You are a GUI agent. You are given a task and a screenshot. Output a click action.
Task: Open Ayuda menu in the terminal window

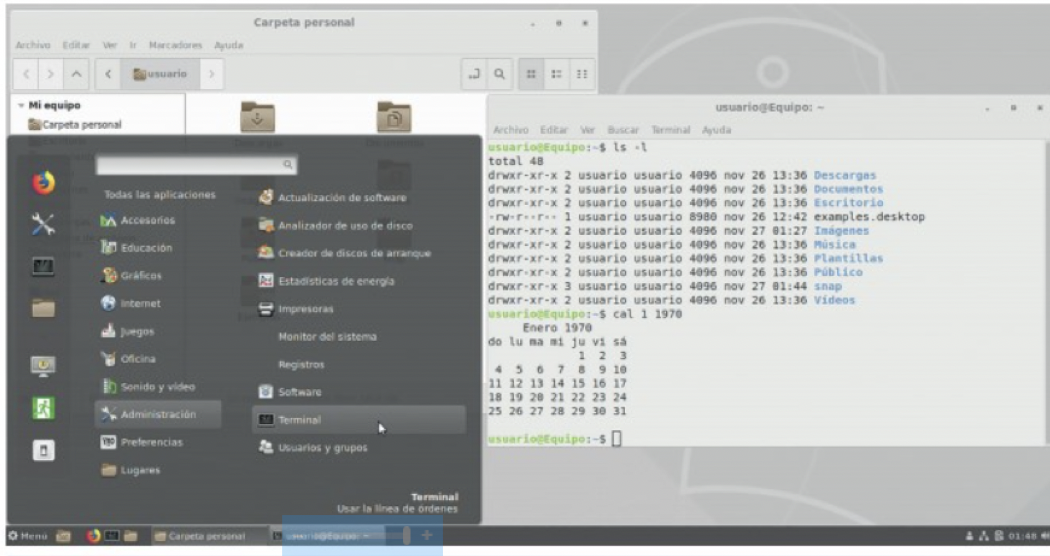click(x=716, y=130)
